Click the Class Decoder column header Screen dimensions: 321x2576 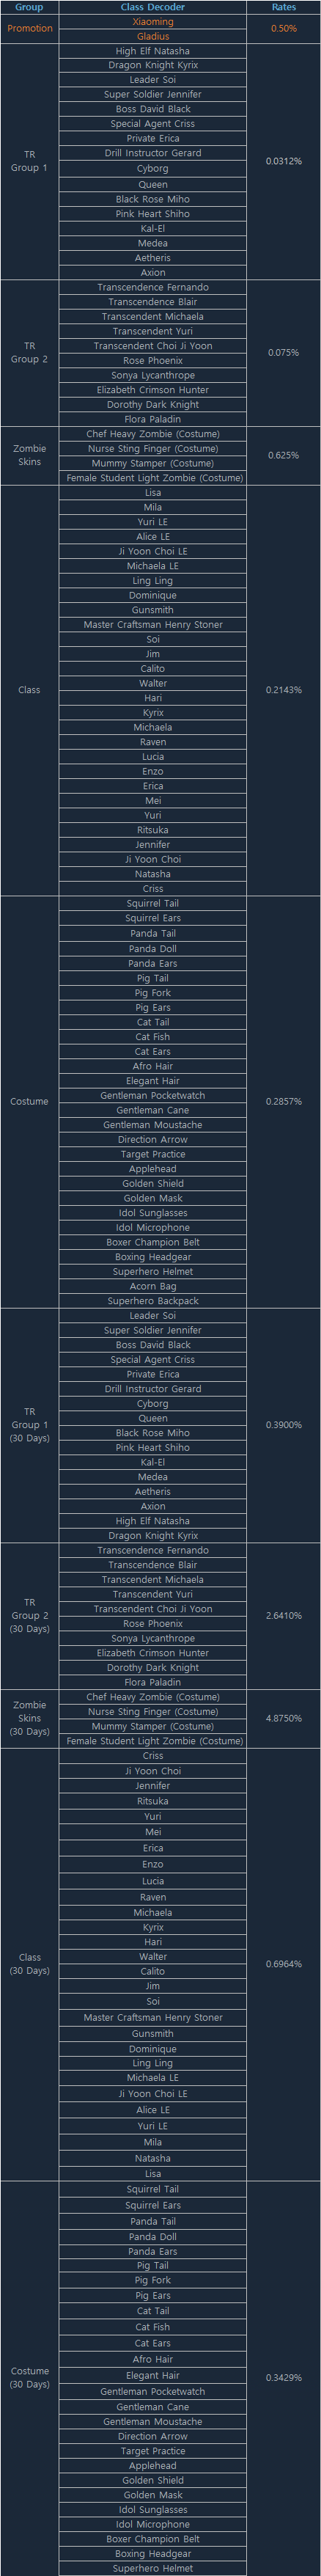(153, 7)
